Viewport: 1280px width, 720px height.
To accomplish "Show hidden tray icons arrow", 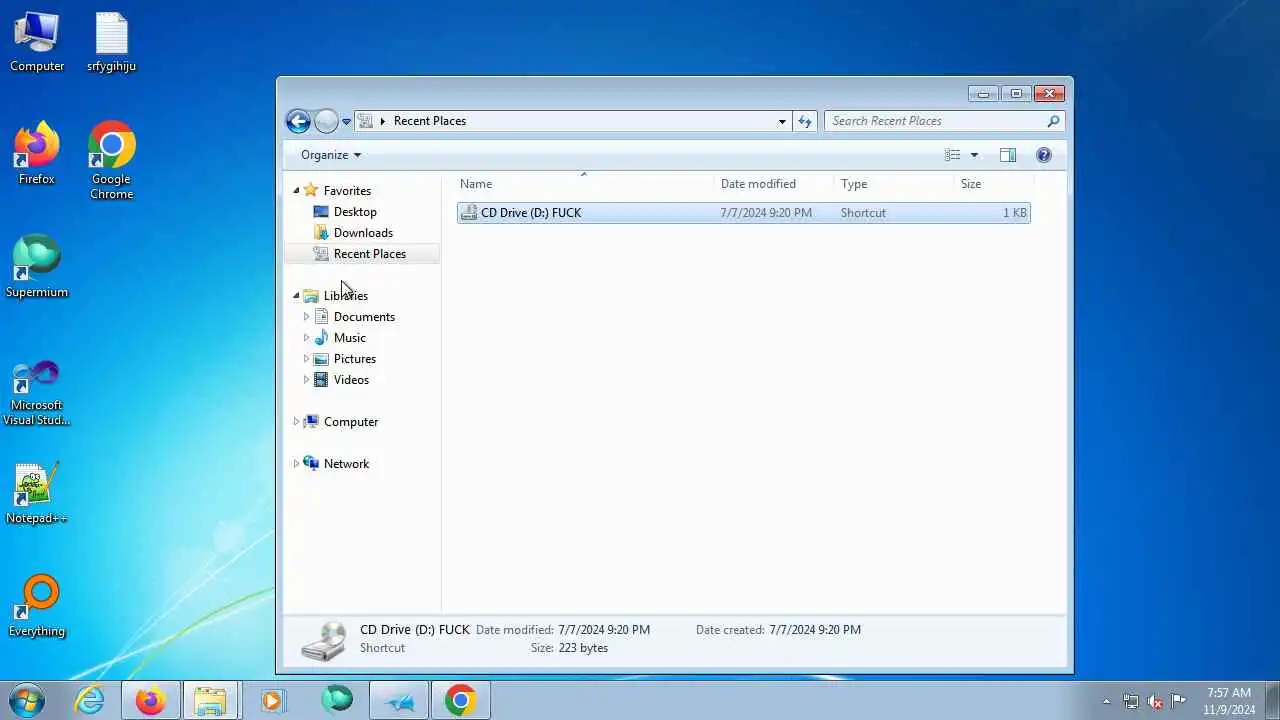I will pyautogui.click(x=1106, y=701).
